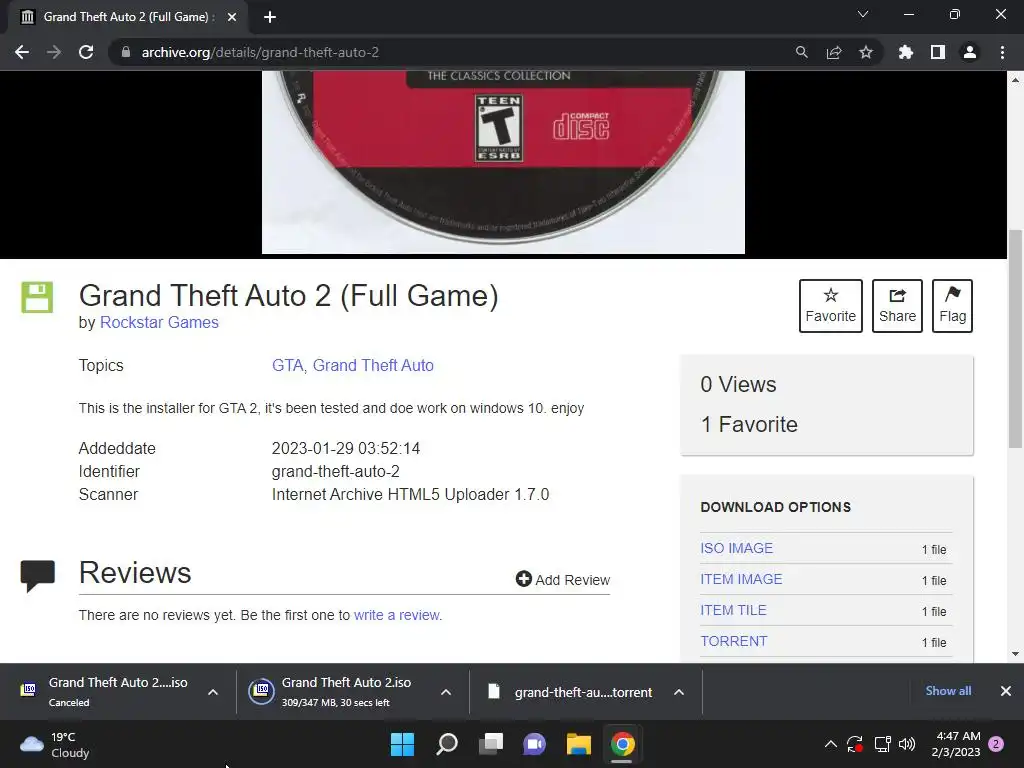Expand options for canceled iso download
1024x768 pixels.
pyautogui.click(x=213, y=692)
